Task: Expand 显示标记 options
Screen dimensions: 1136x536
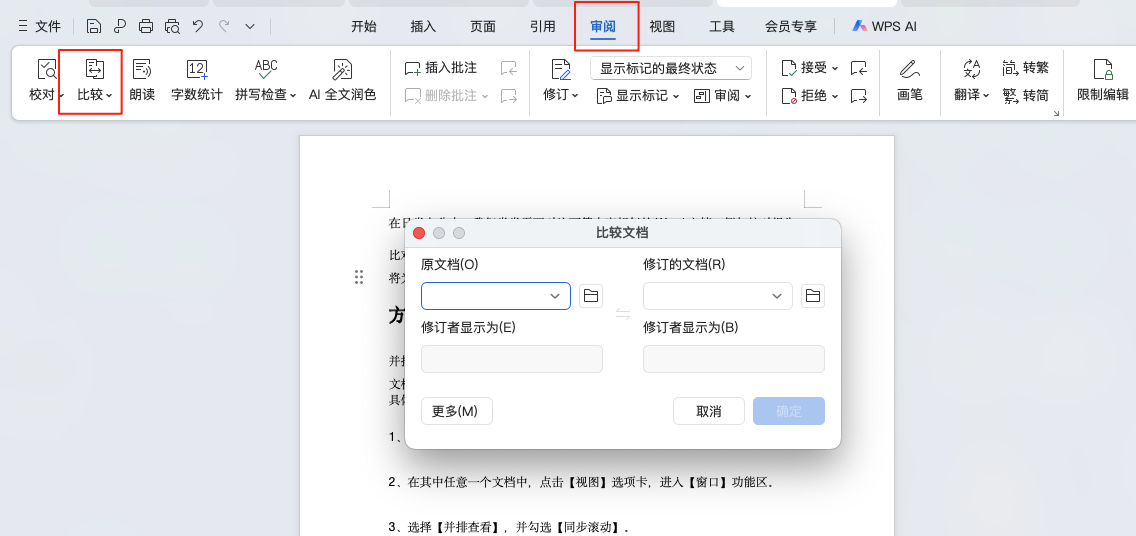Action: pyautogui.click(x=638, y=96)
